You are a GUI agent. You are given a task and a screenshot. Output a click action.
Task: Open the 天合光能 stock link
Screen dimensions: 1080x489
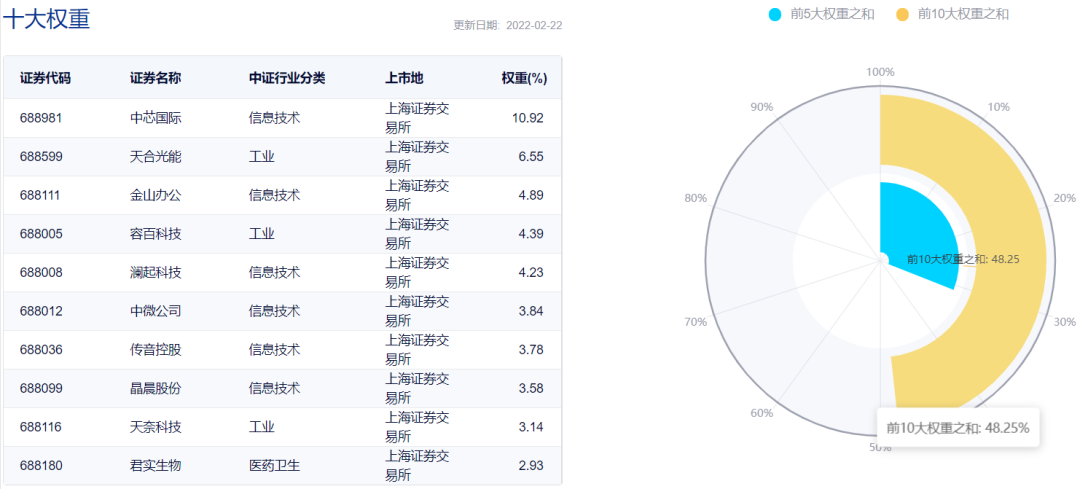tap(155, 156)
